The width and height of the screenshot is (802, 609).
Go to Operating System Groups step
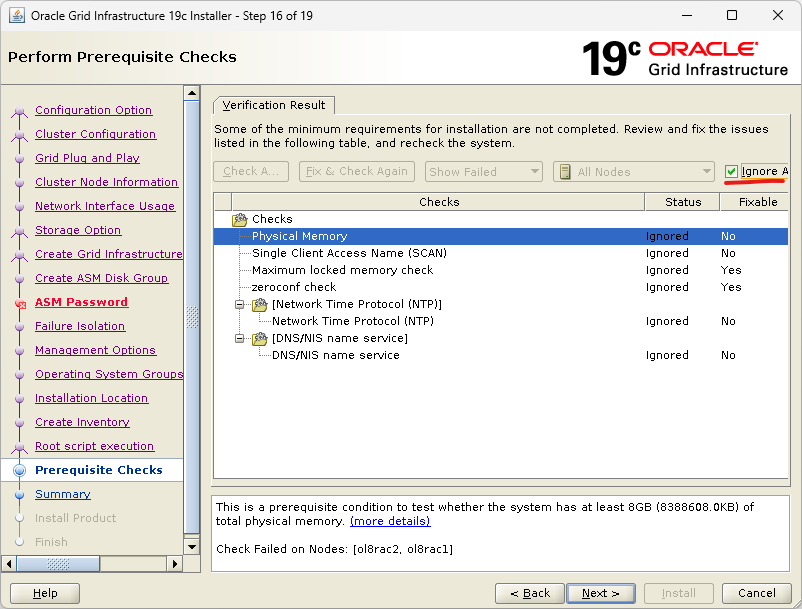pyautogui.click(x=108, y=374)
